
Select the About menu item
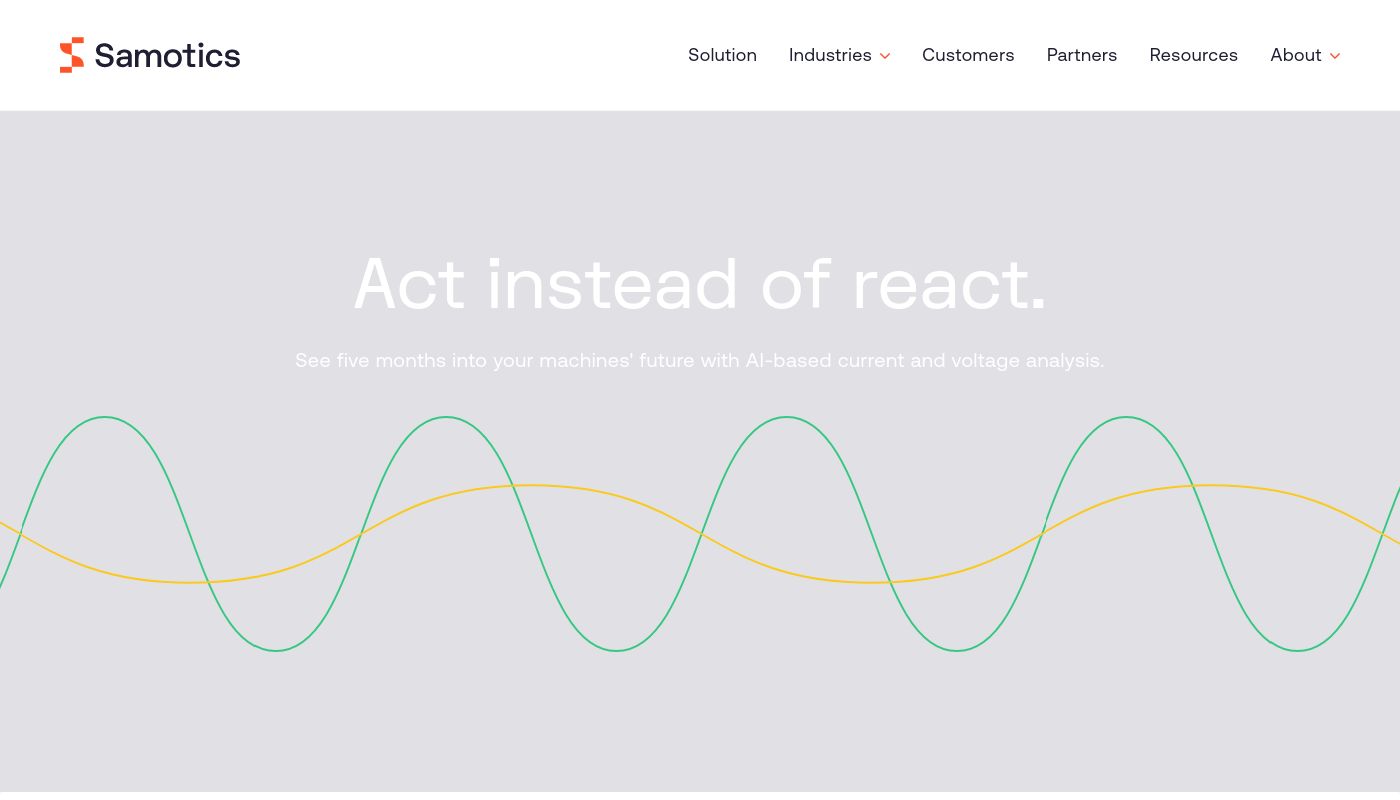tap(1296, 55)
